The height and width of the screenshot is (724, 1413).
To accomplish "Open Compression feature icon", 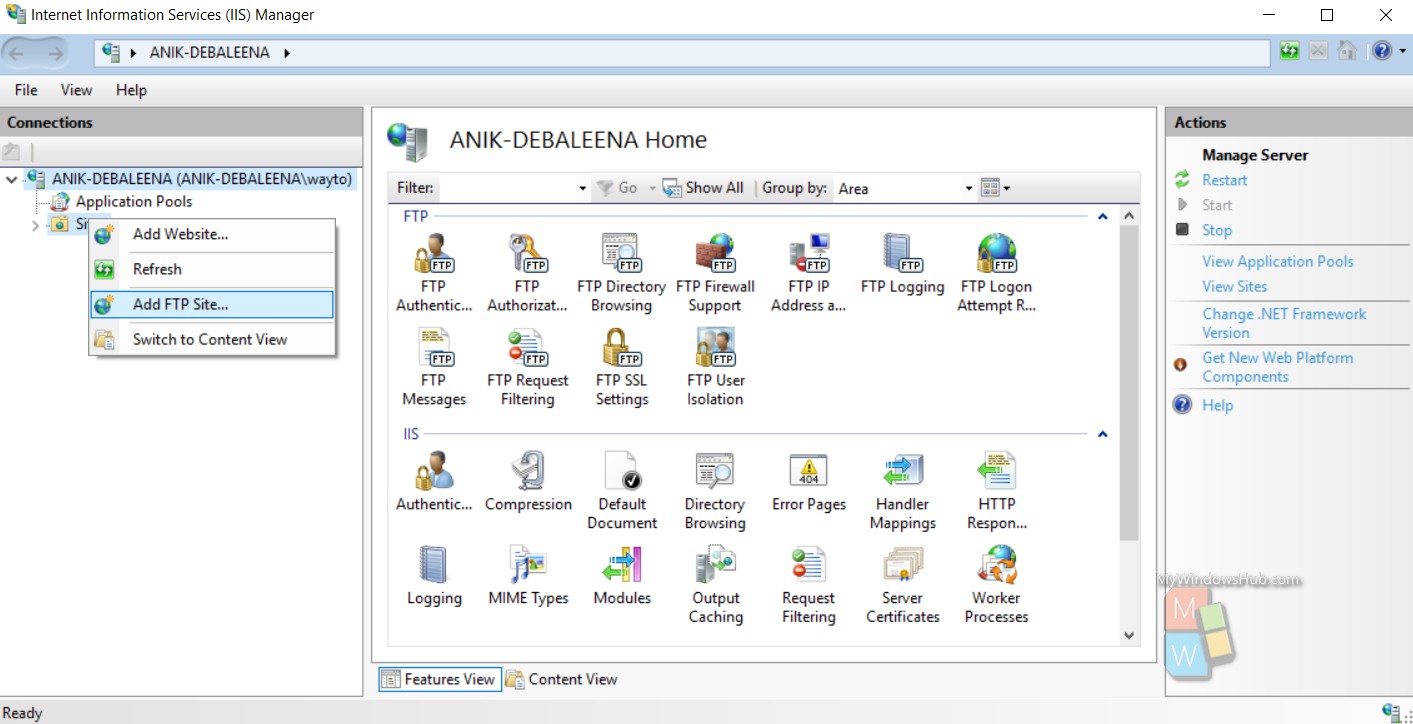I will point(527,471).
